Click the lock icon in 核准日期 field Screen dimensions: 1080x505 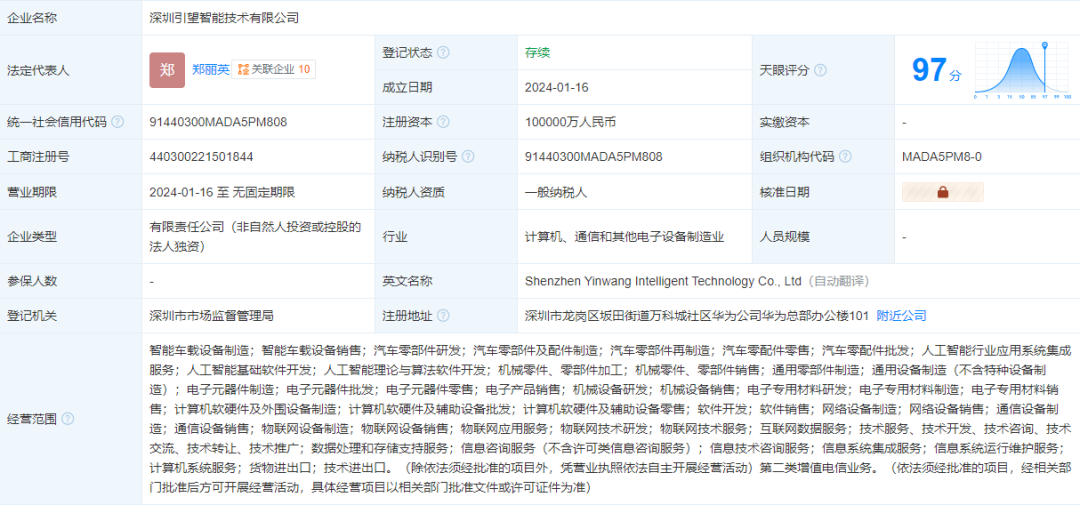(x=942, y=192)
